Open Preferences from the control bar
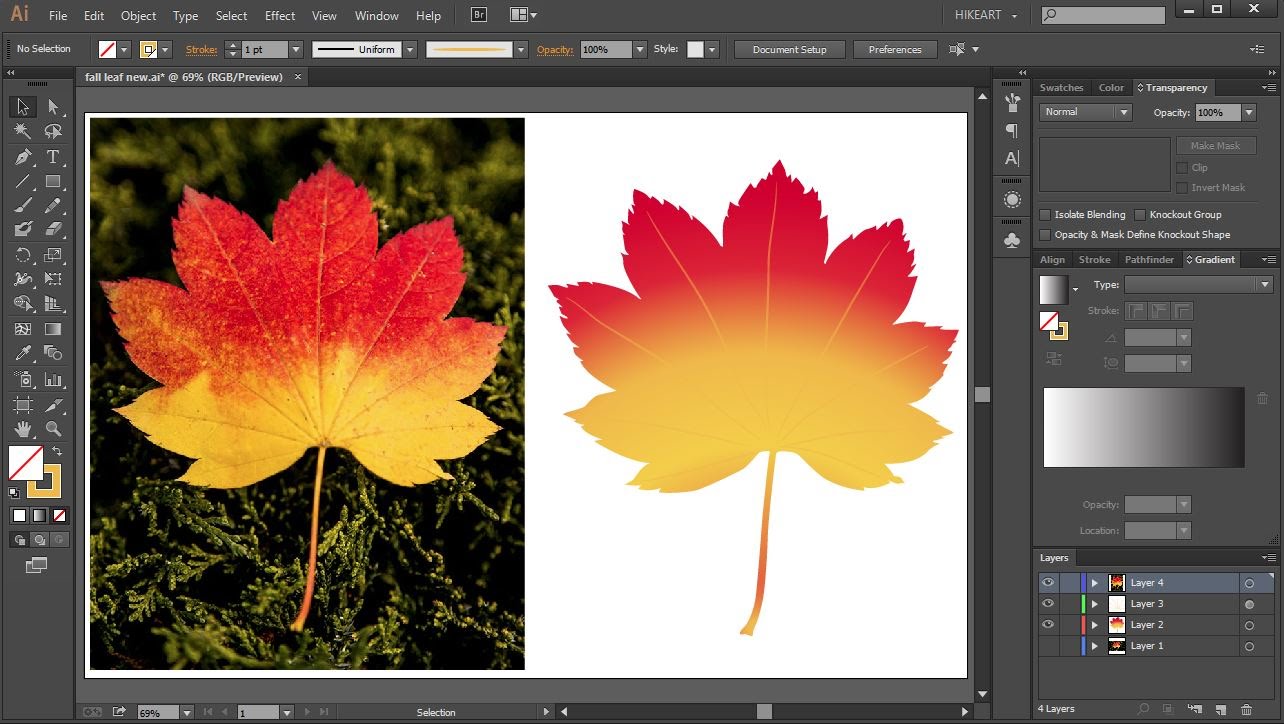Image resolution: width=1284 pixels, height=724 pixels. [x=894, y=49]
